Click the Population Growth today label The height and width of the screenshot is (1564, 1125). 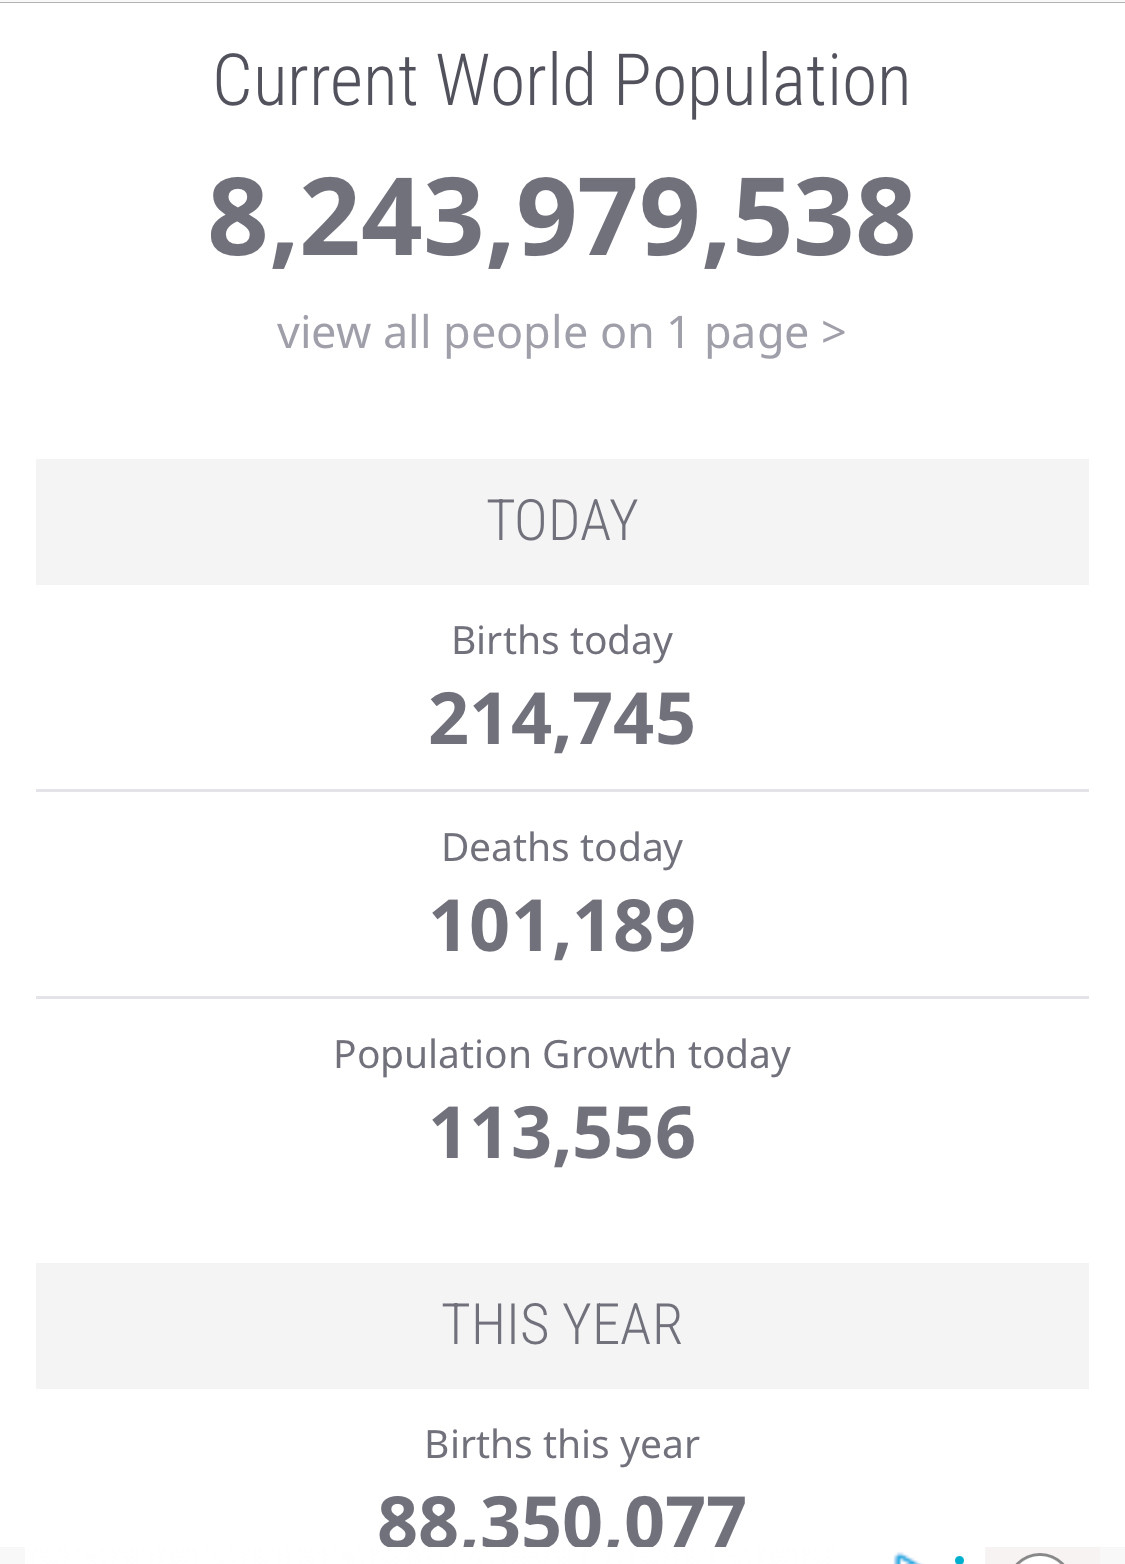[x=562, y=1055]
